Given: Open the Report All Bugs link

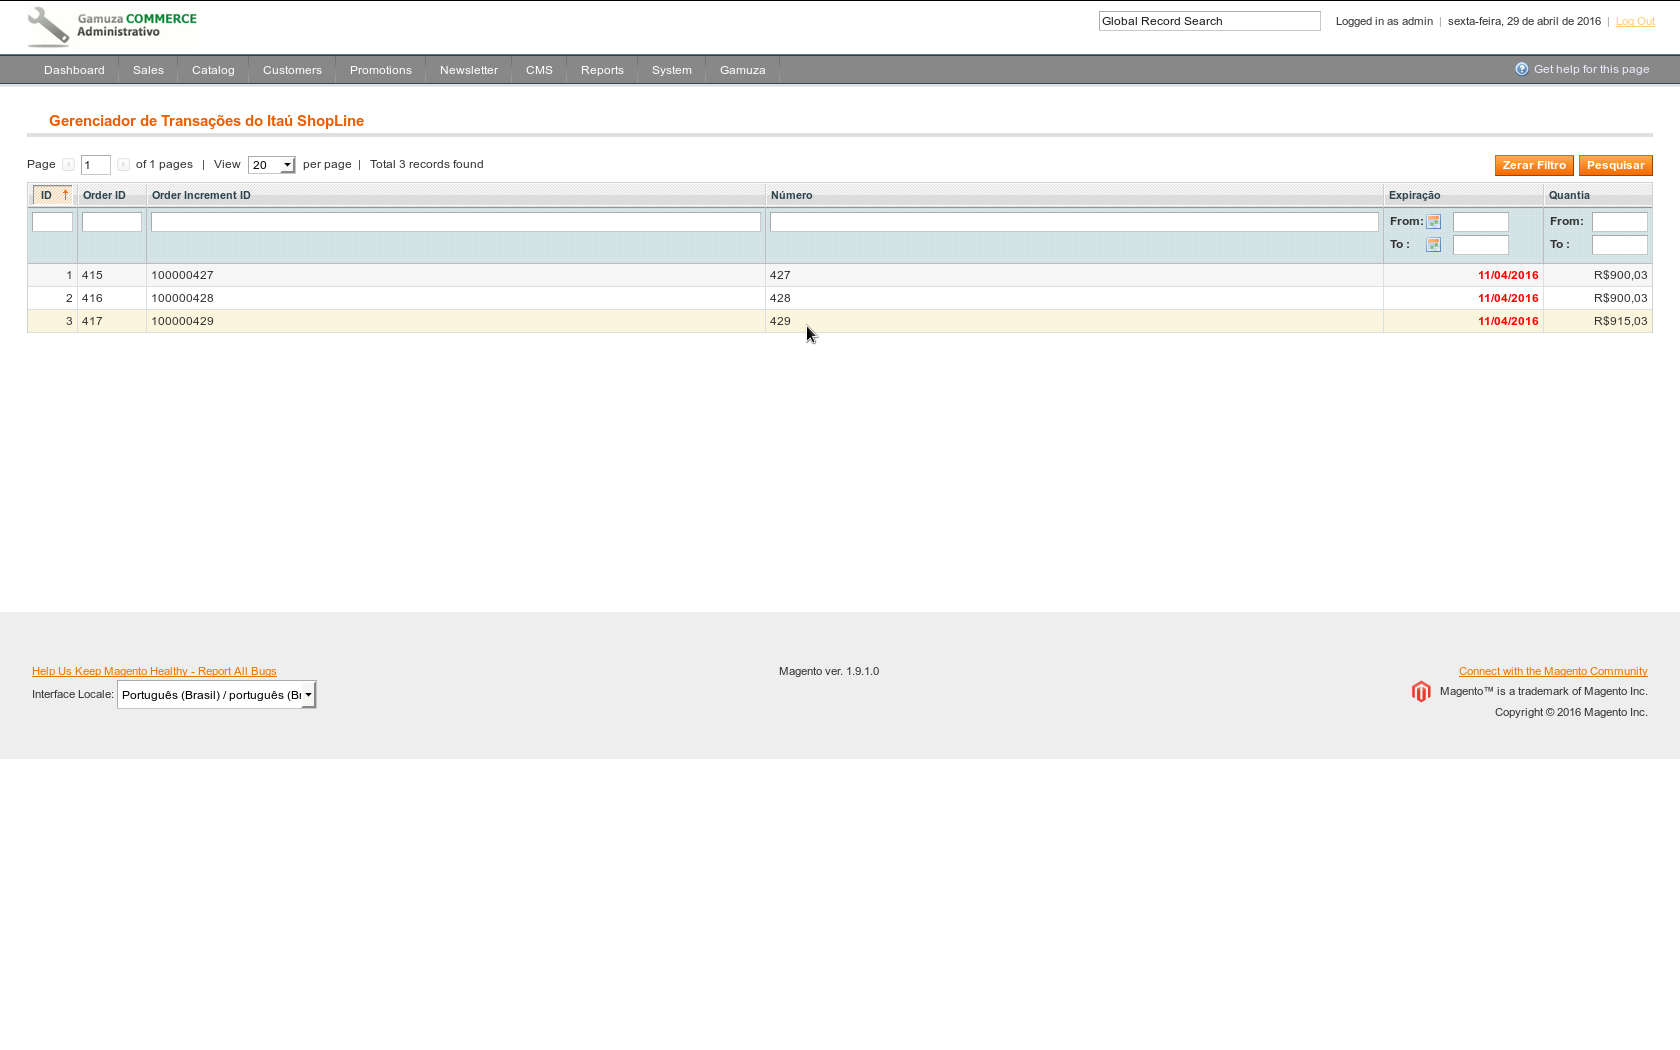Looking at the screenshot, I should [154, 671].
